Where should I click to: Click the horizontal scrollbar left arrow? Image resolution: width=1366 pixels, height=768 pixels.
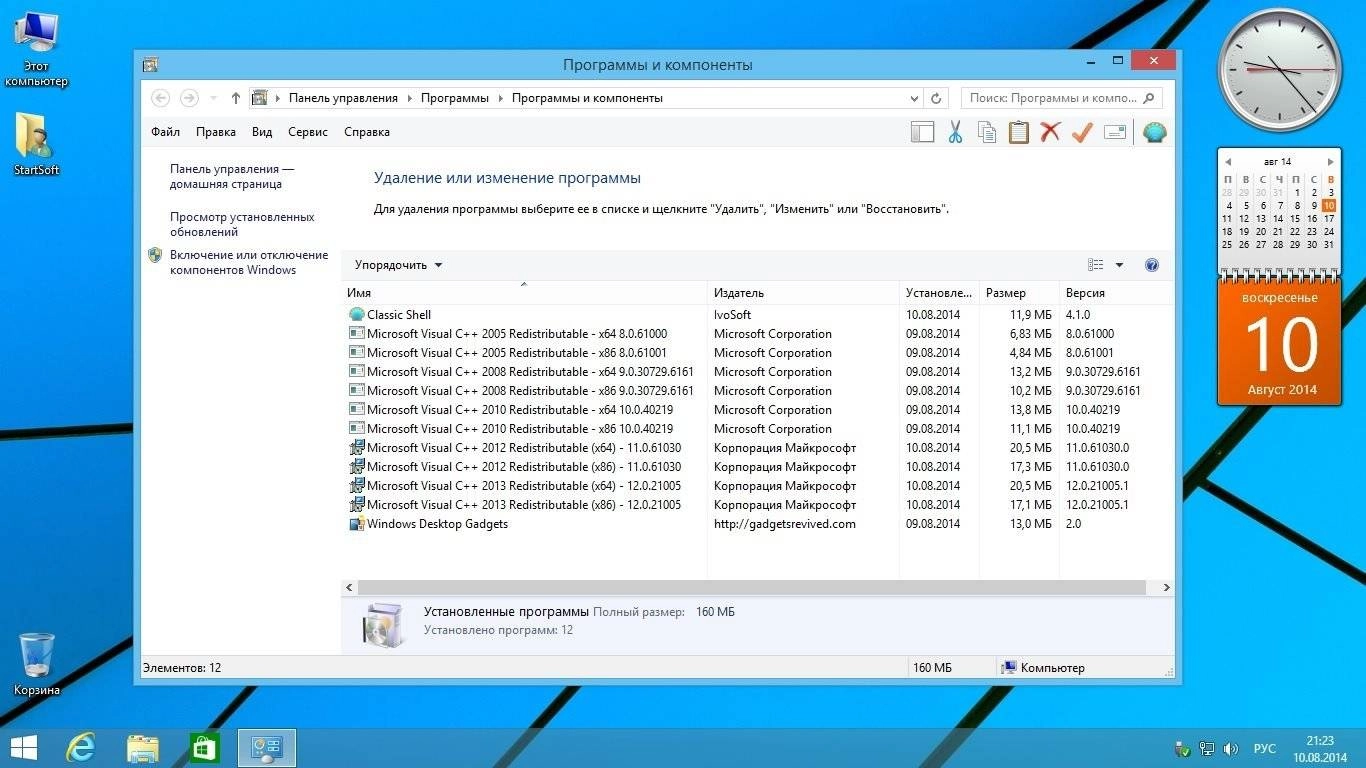(x=349, y=588)
